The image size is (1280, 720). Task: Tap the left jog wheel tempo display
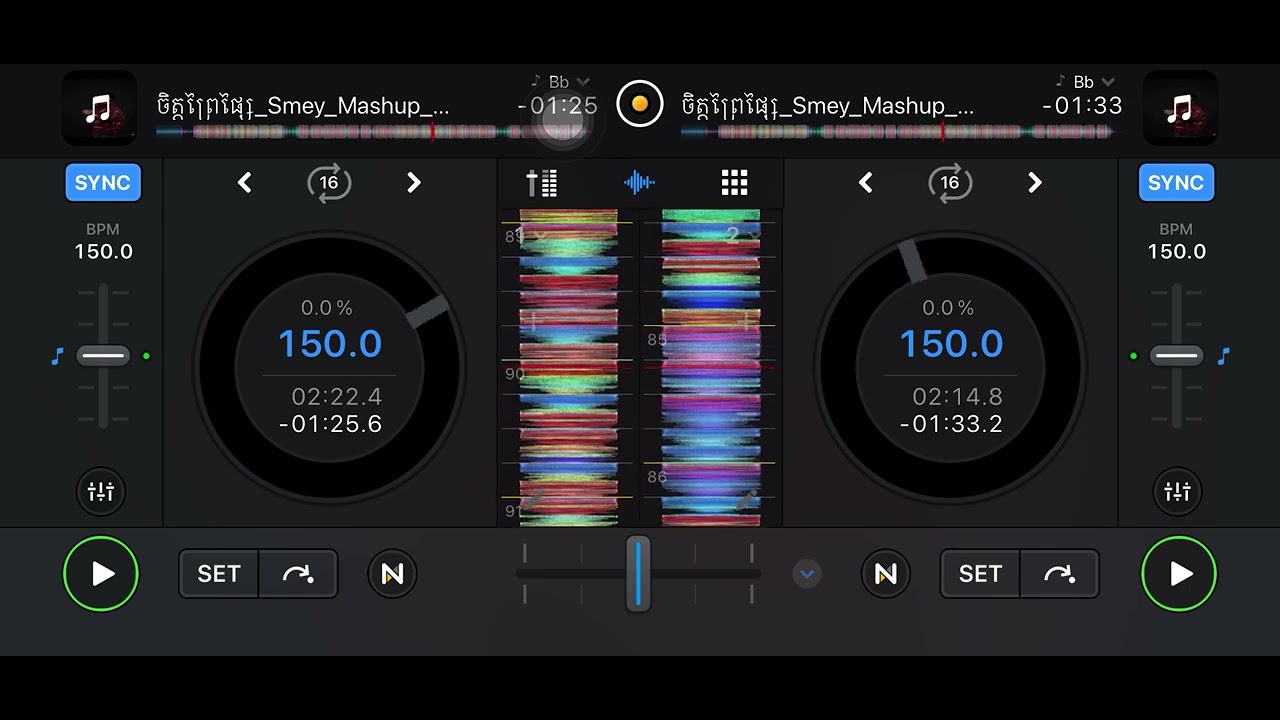coord(330,344)
